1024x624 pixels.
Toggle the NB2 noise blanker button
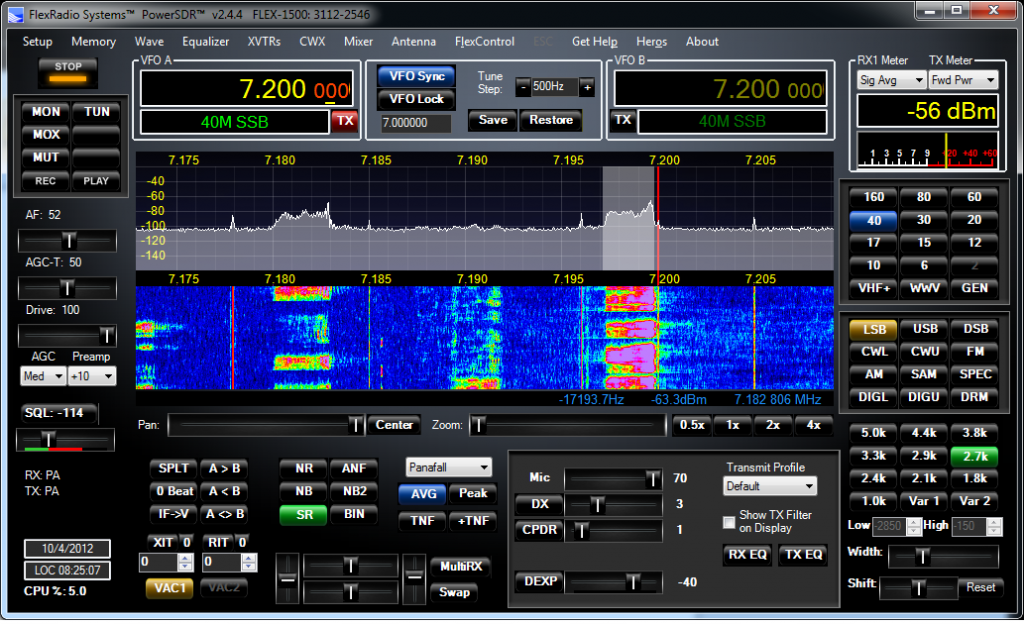coord(353,491)
